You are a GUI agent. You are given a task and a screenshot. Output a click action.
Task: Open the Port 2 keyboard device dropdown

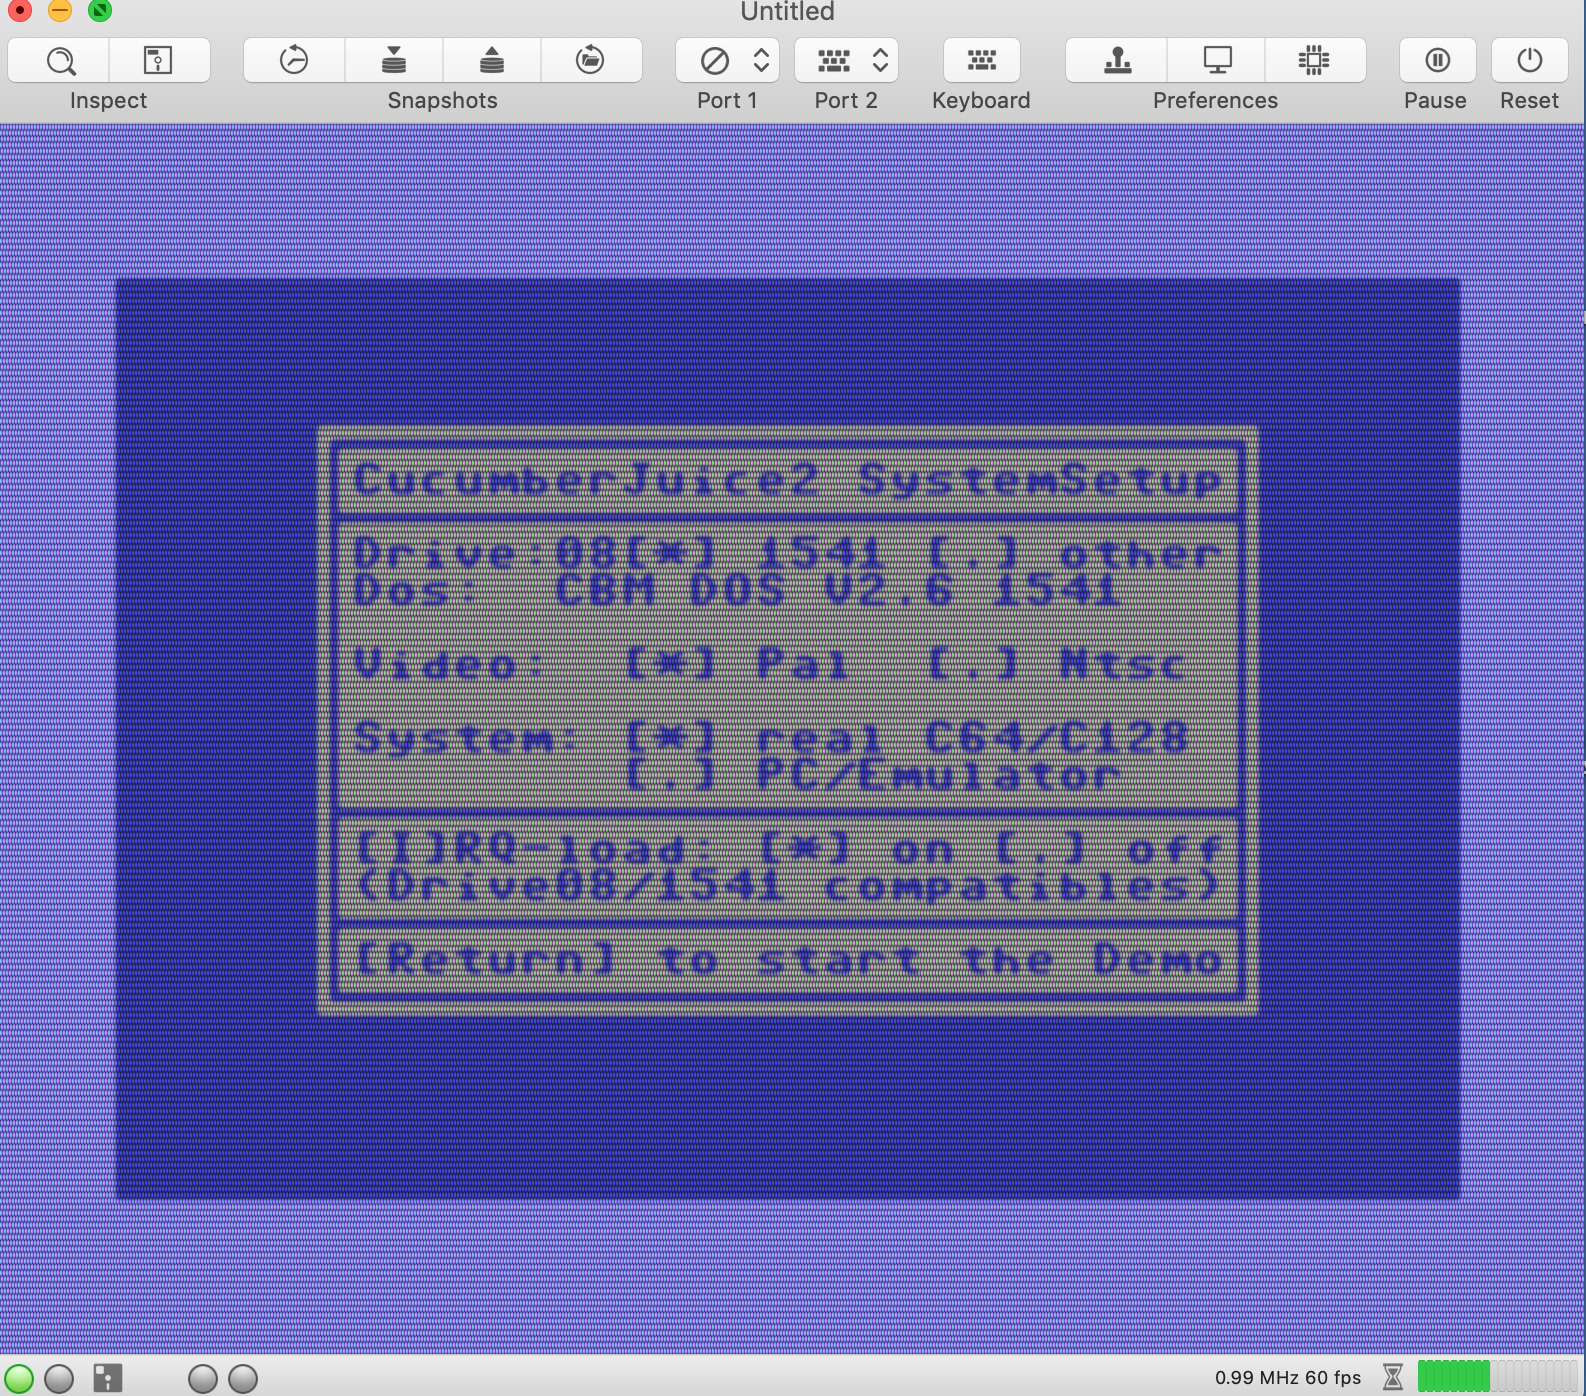847,61
